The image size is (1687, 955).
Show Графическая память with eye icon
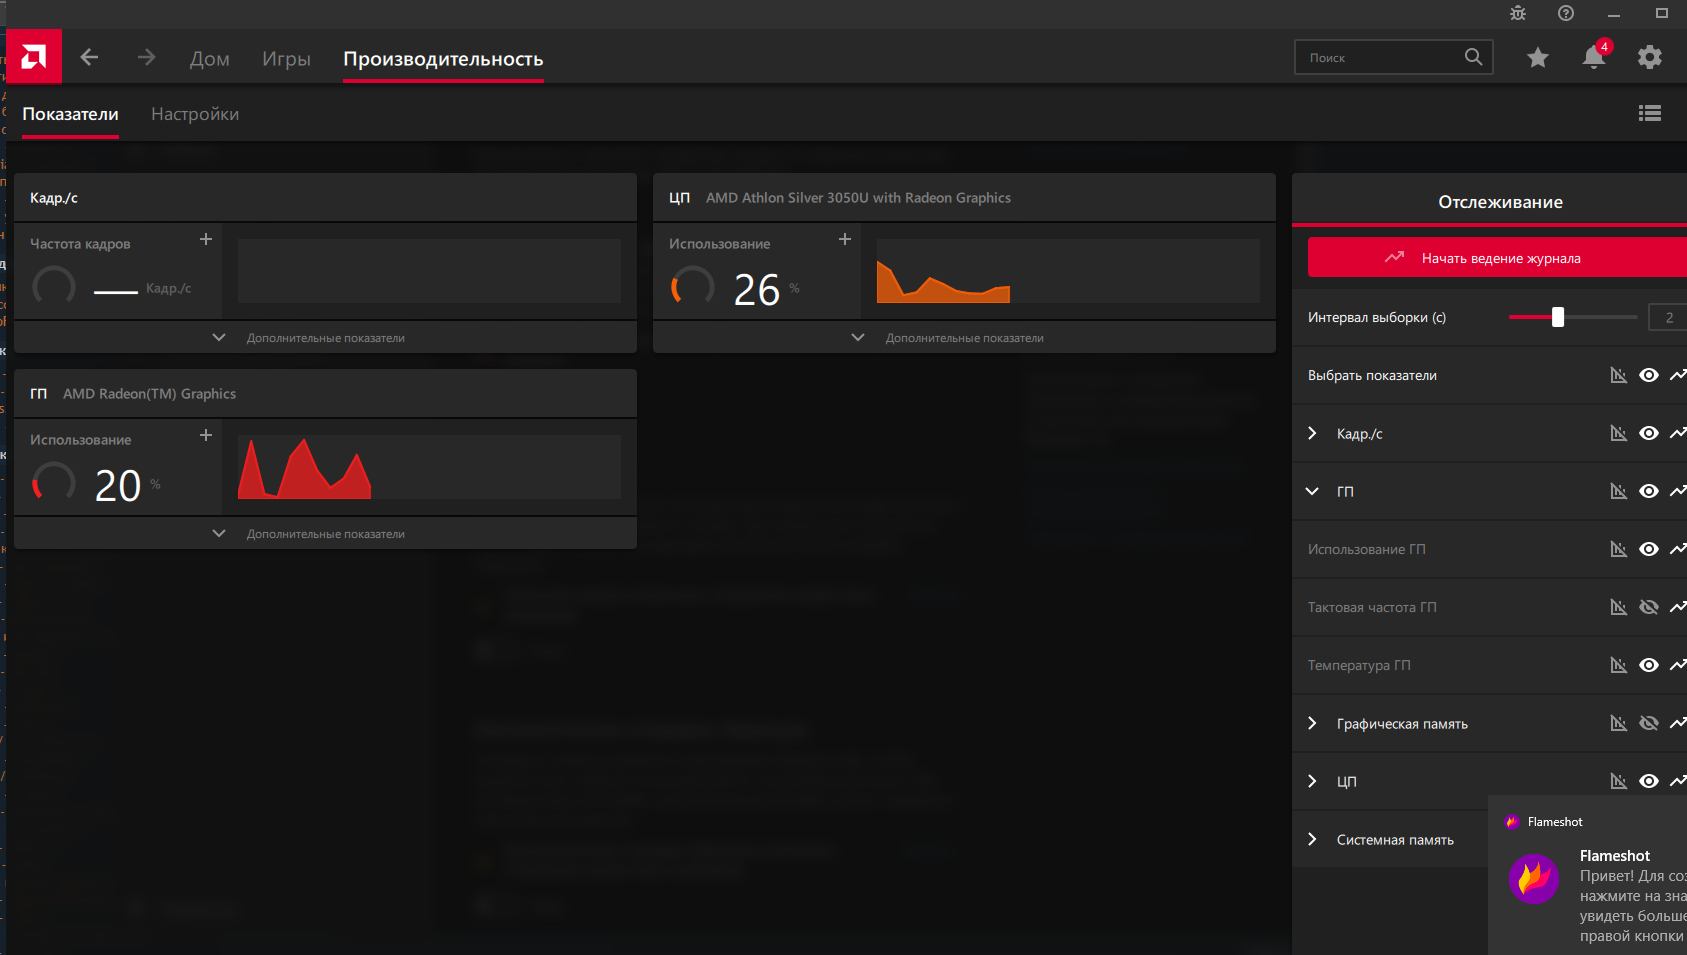pyautogui.click(x=1649, y=723)
